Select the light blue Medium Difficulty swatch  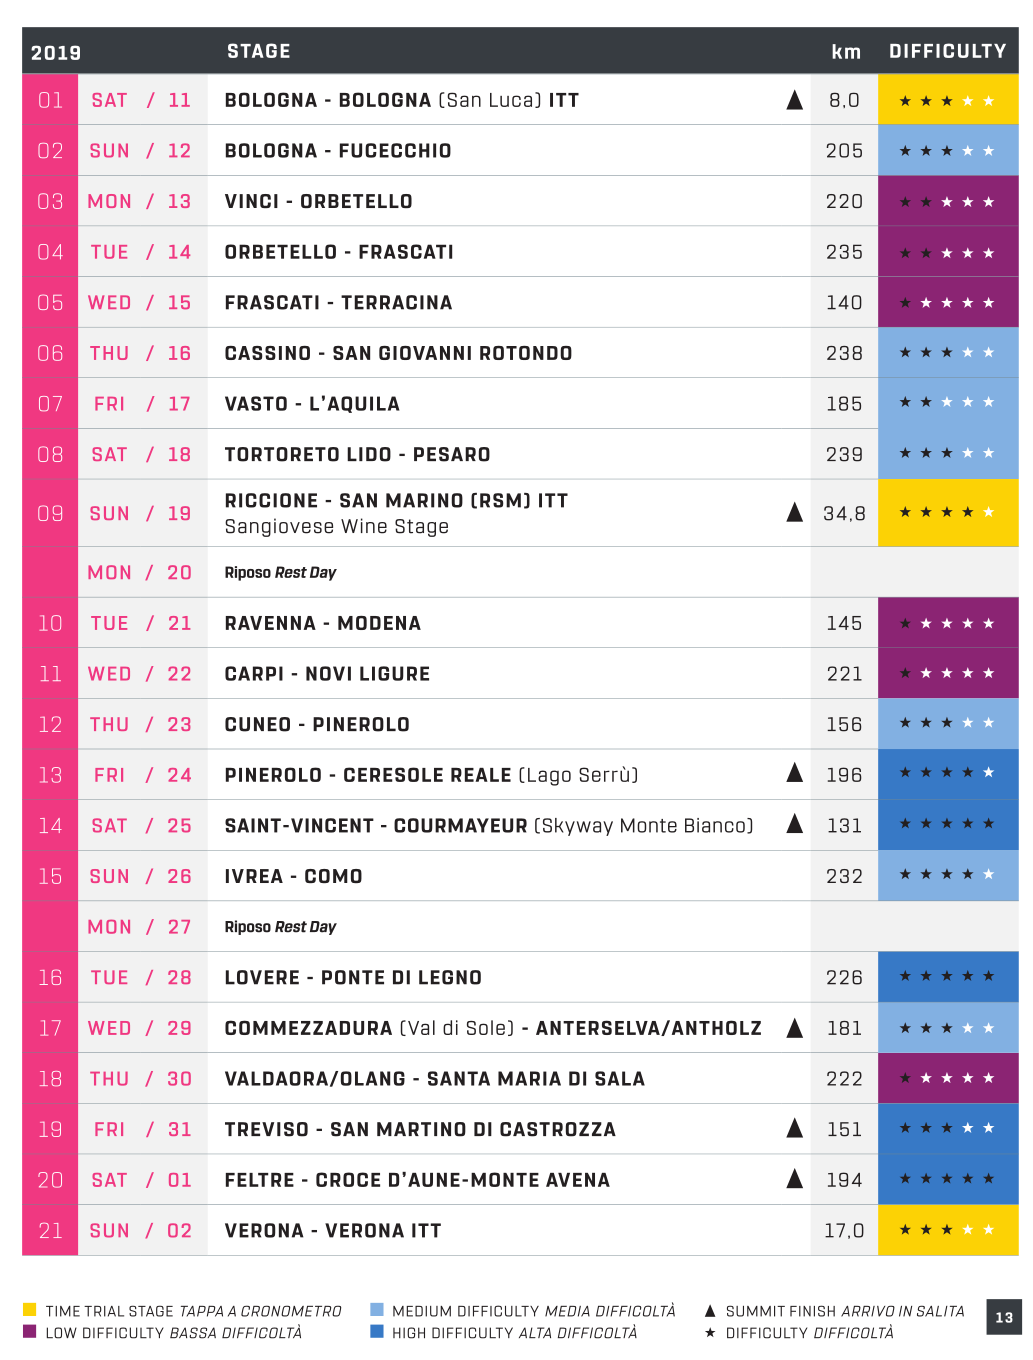coord(377,1310)
